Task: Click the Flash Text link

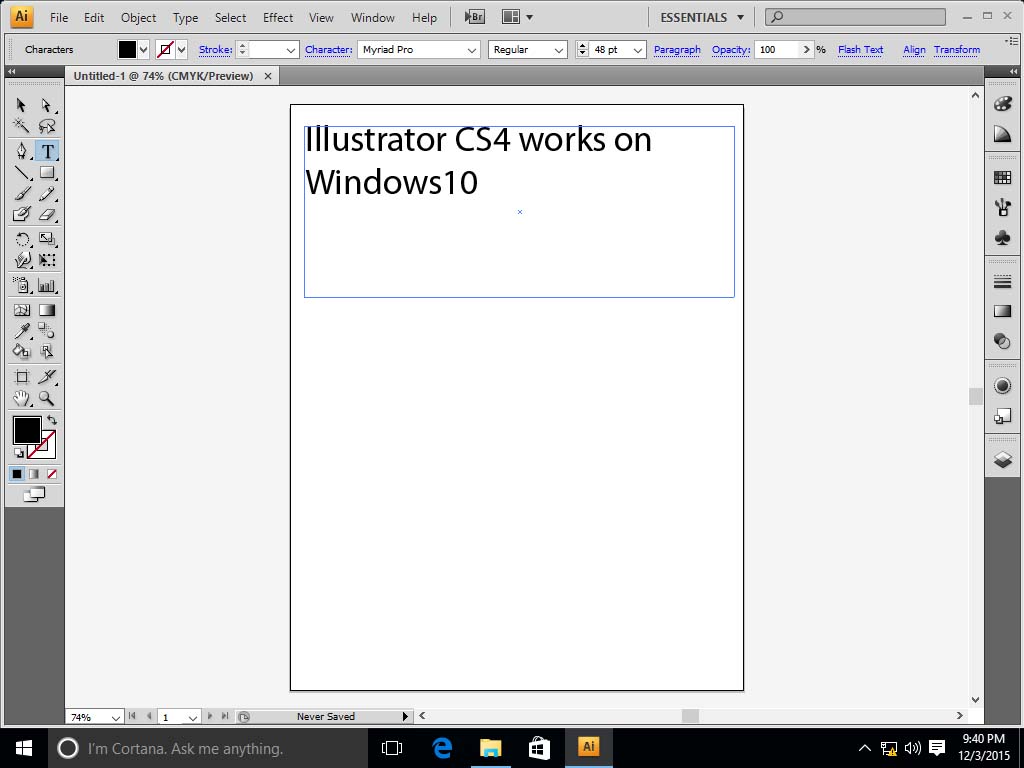Action: 860,50
